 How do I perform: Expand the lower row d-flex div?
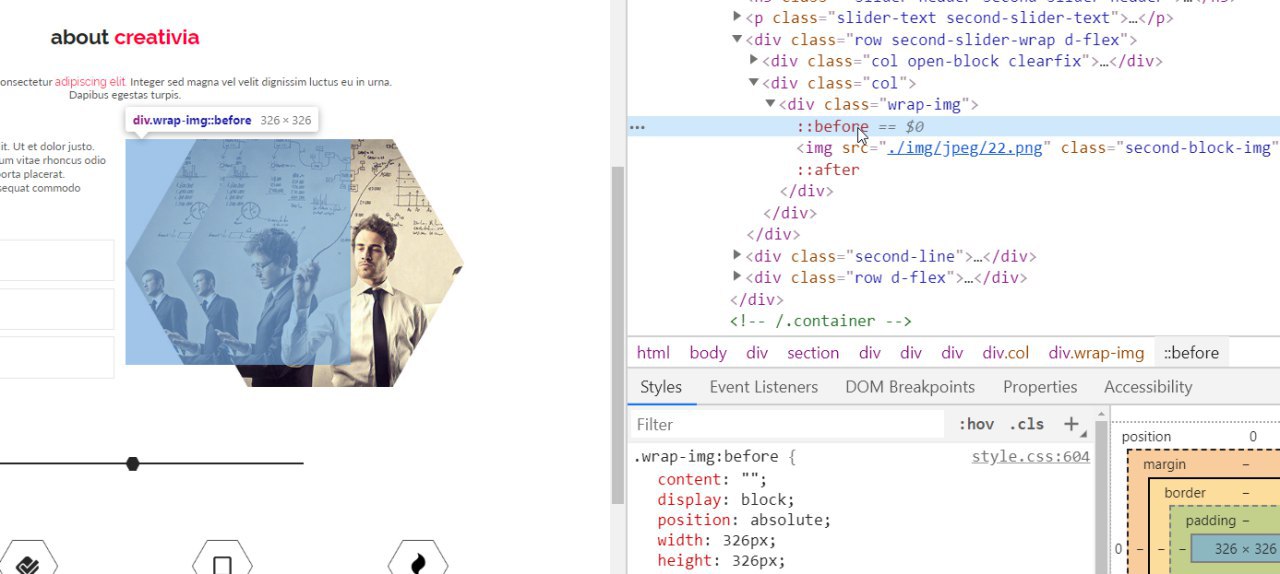[737, 278]
